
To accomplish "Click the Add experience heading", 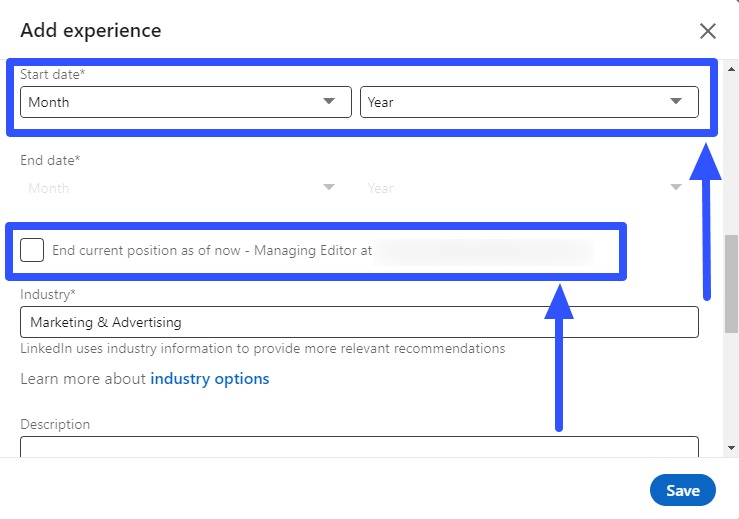I will (x=91, y=30).
